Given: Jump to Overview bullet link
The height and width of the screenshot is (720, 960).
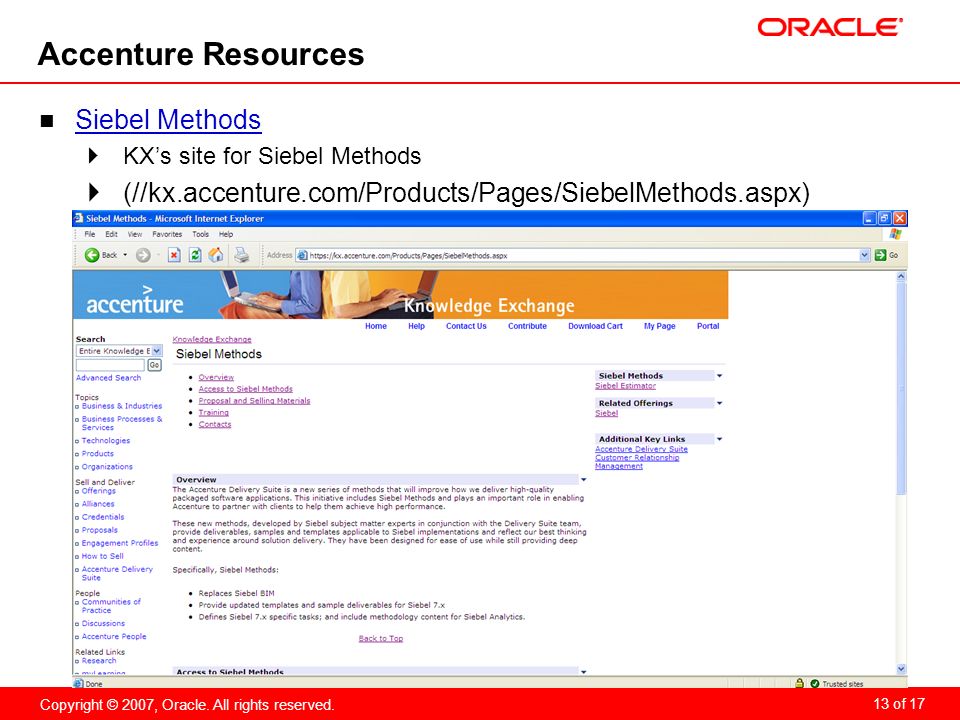Looking at the screenshot, I should point(216,377).
